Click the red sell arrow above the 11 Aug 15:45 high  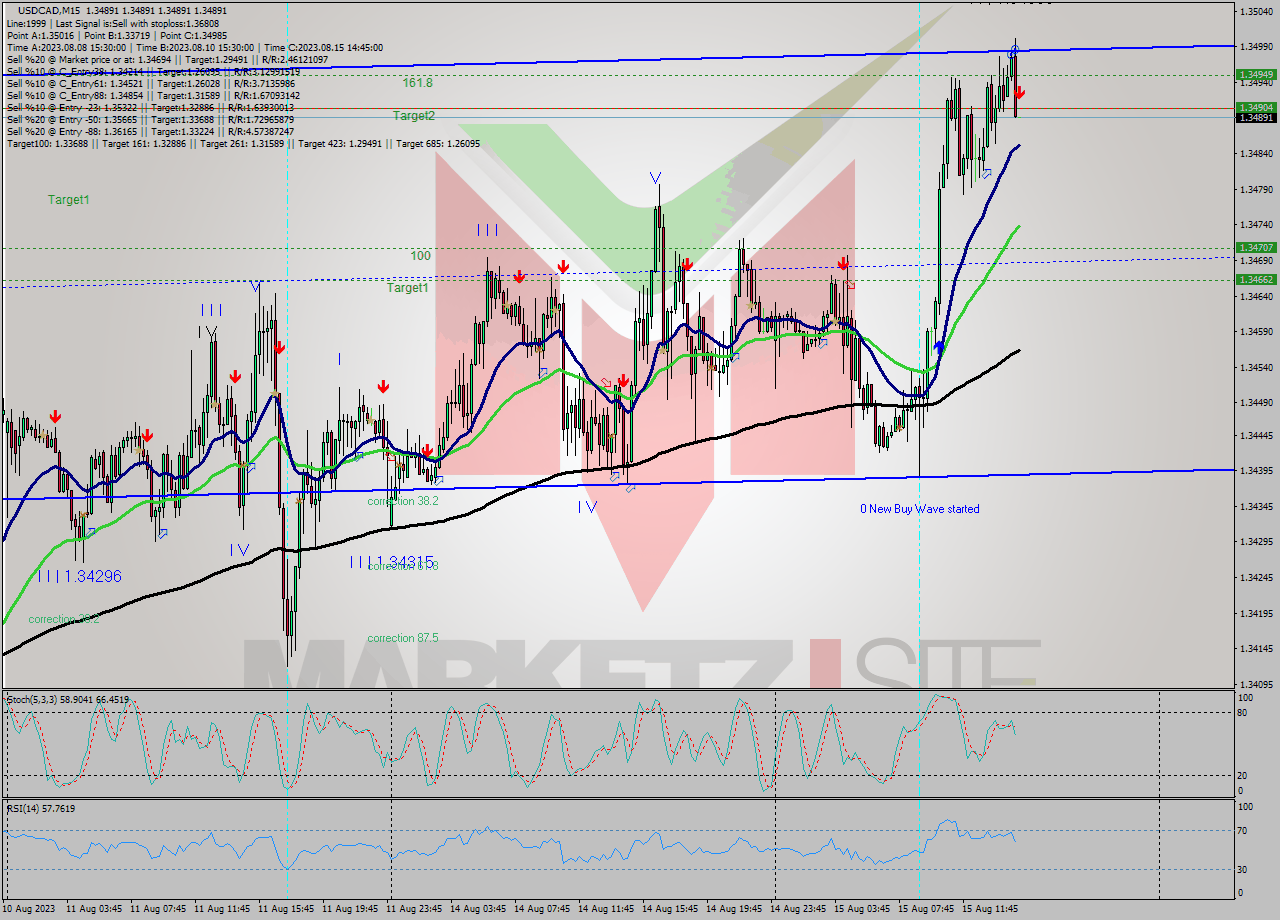[278, 348]
